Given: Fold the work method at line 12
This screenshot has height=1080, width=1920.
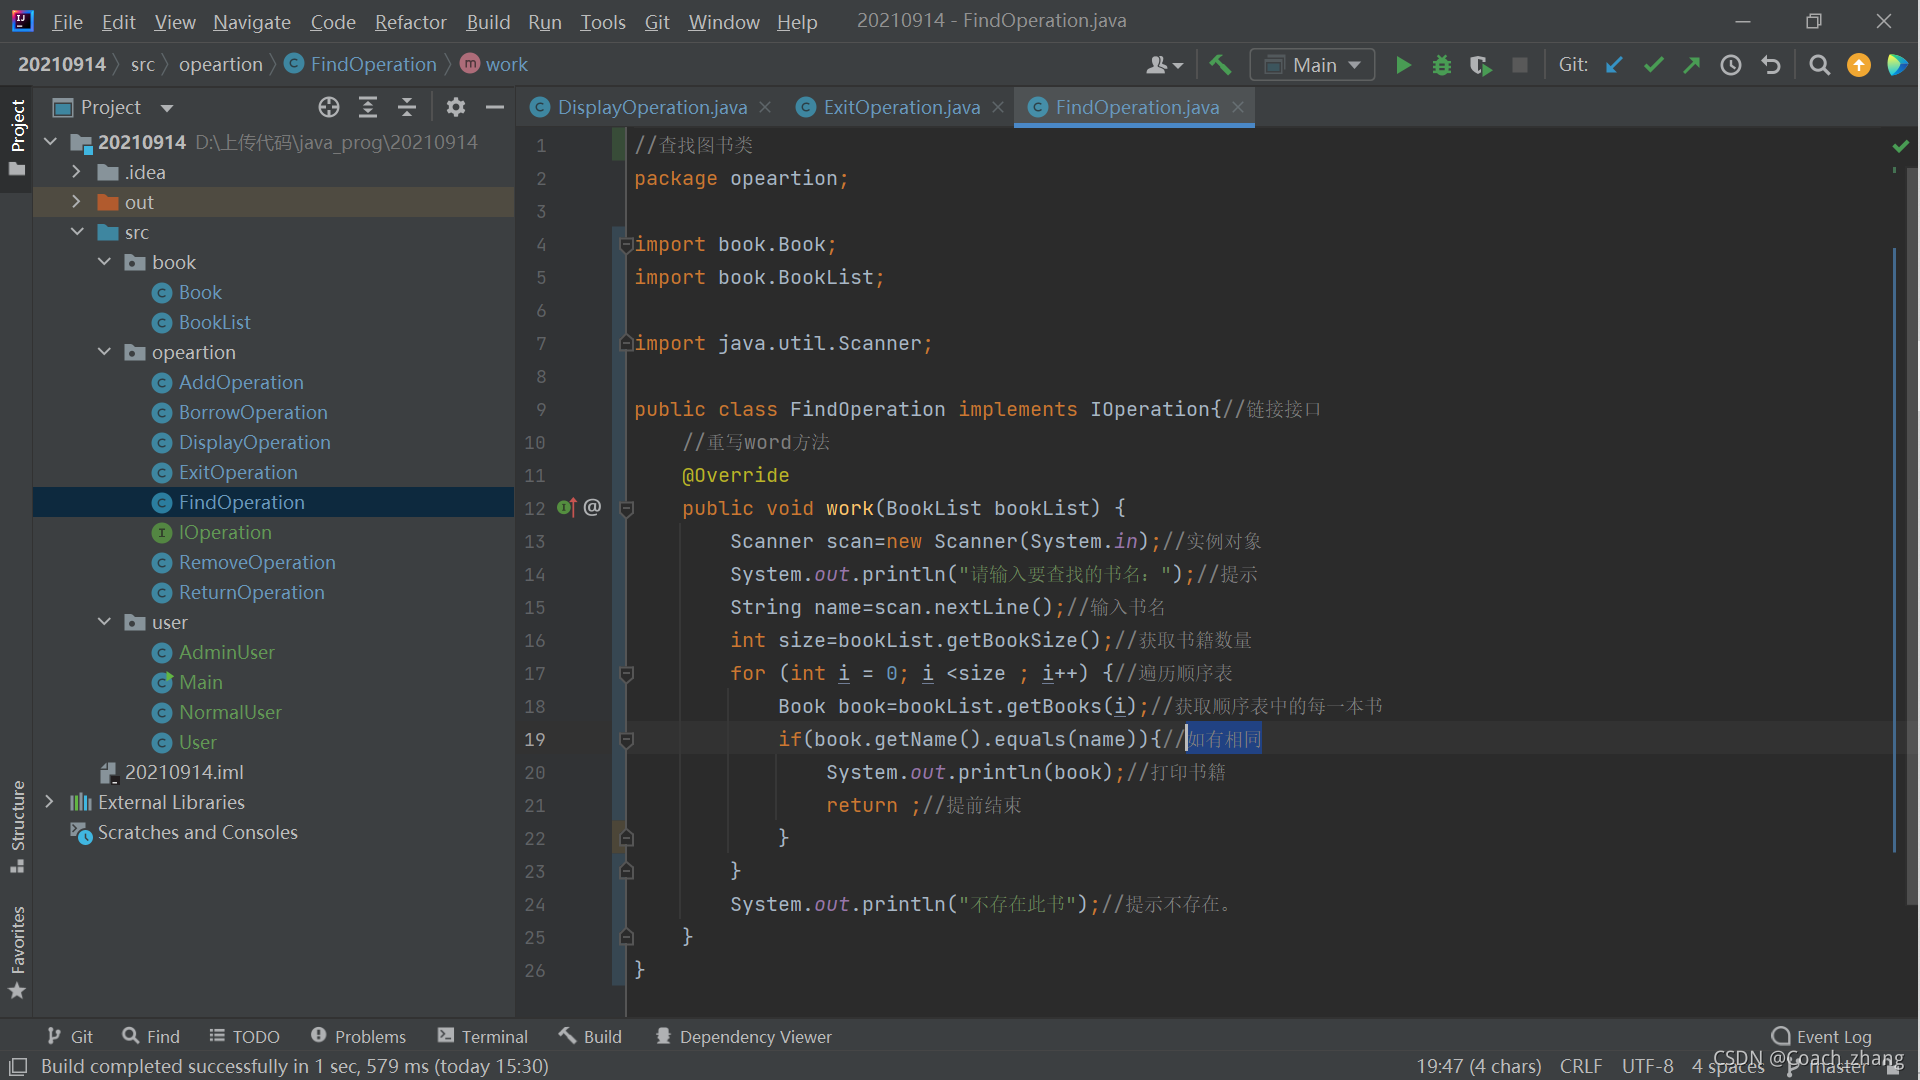Looking at the screenshot, I should click(x=627, y=509).
